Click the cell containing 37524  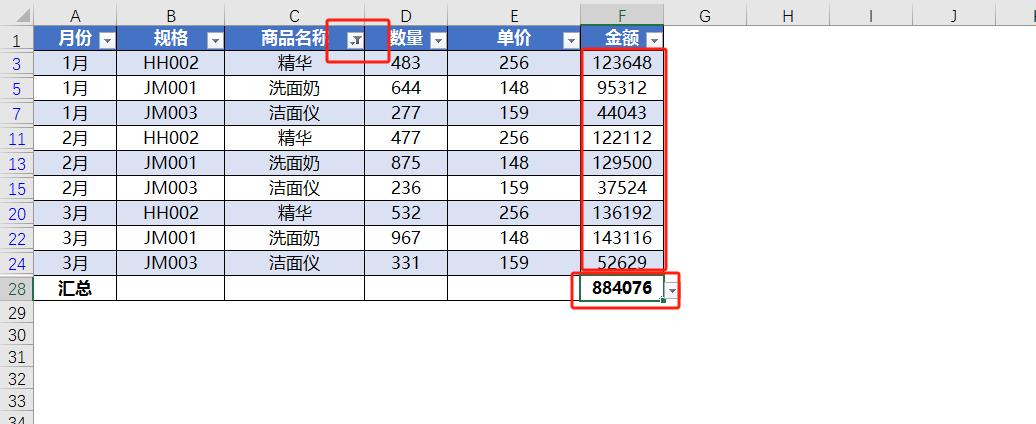(622, 188)
